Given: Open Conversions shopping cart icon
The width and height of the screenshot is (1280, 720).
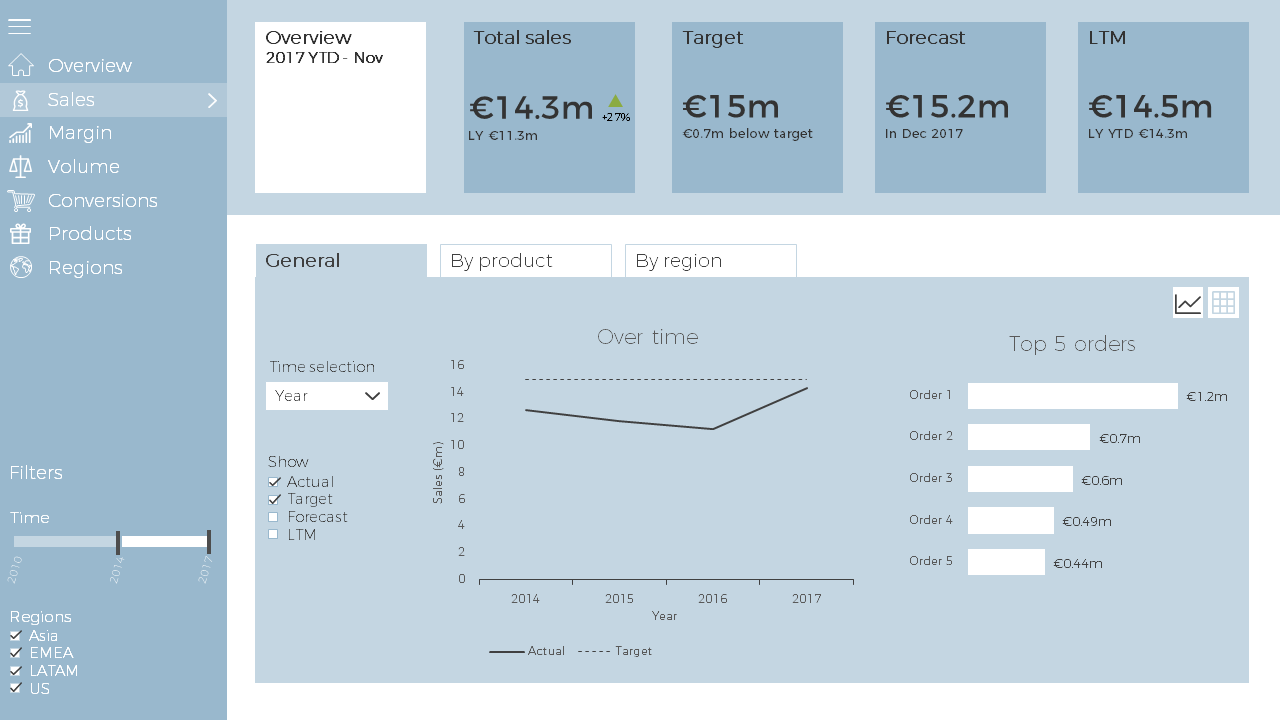Looking at the screenshot, I should [21, 201].
